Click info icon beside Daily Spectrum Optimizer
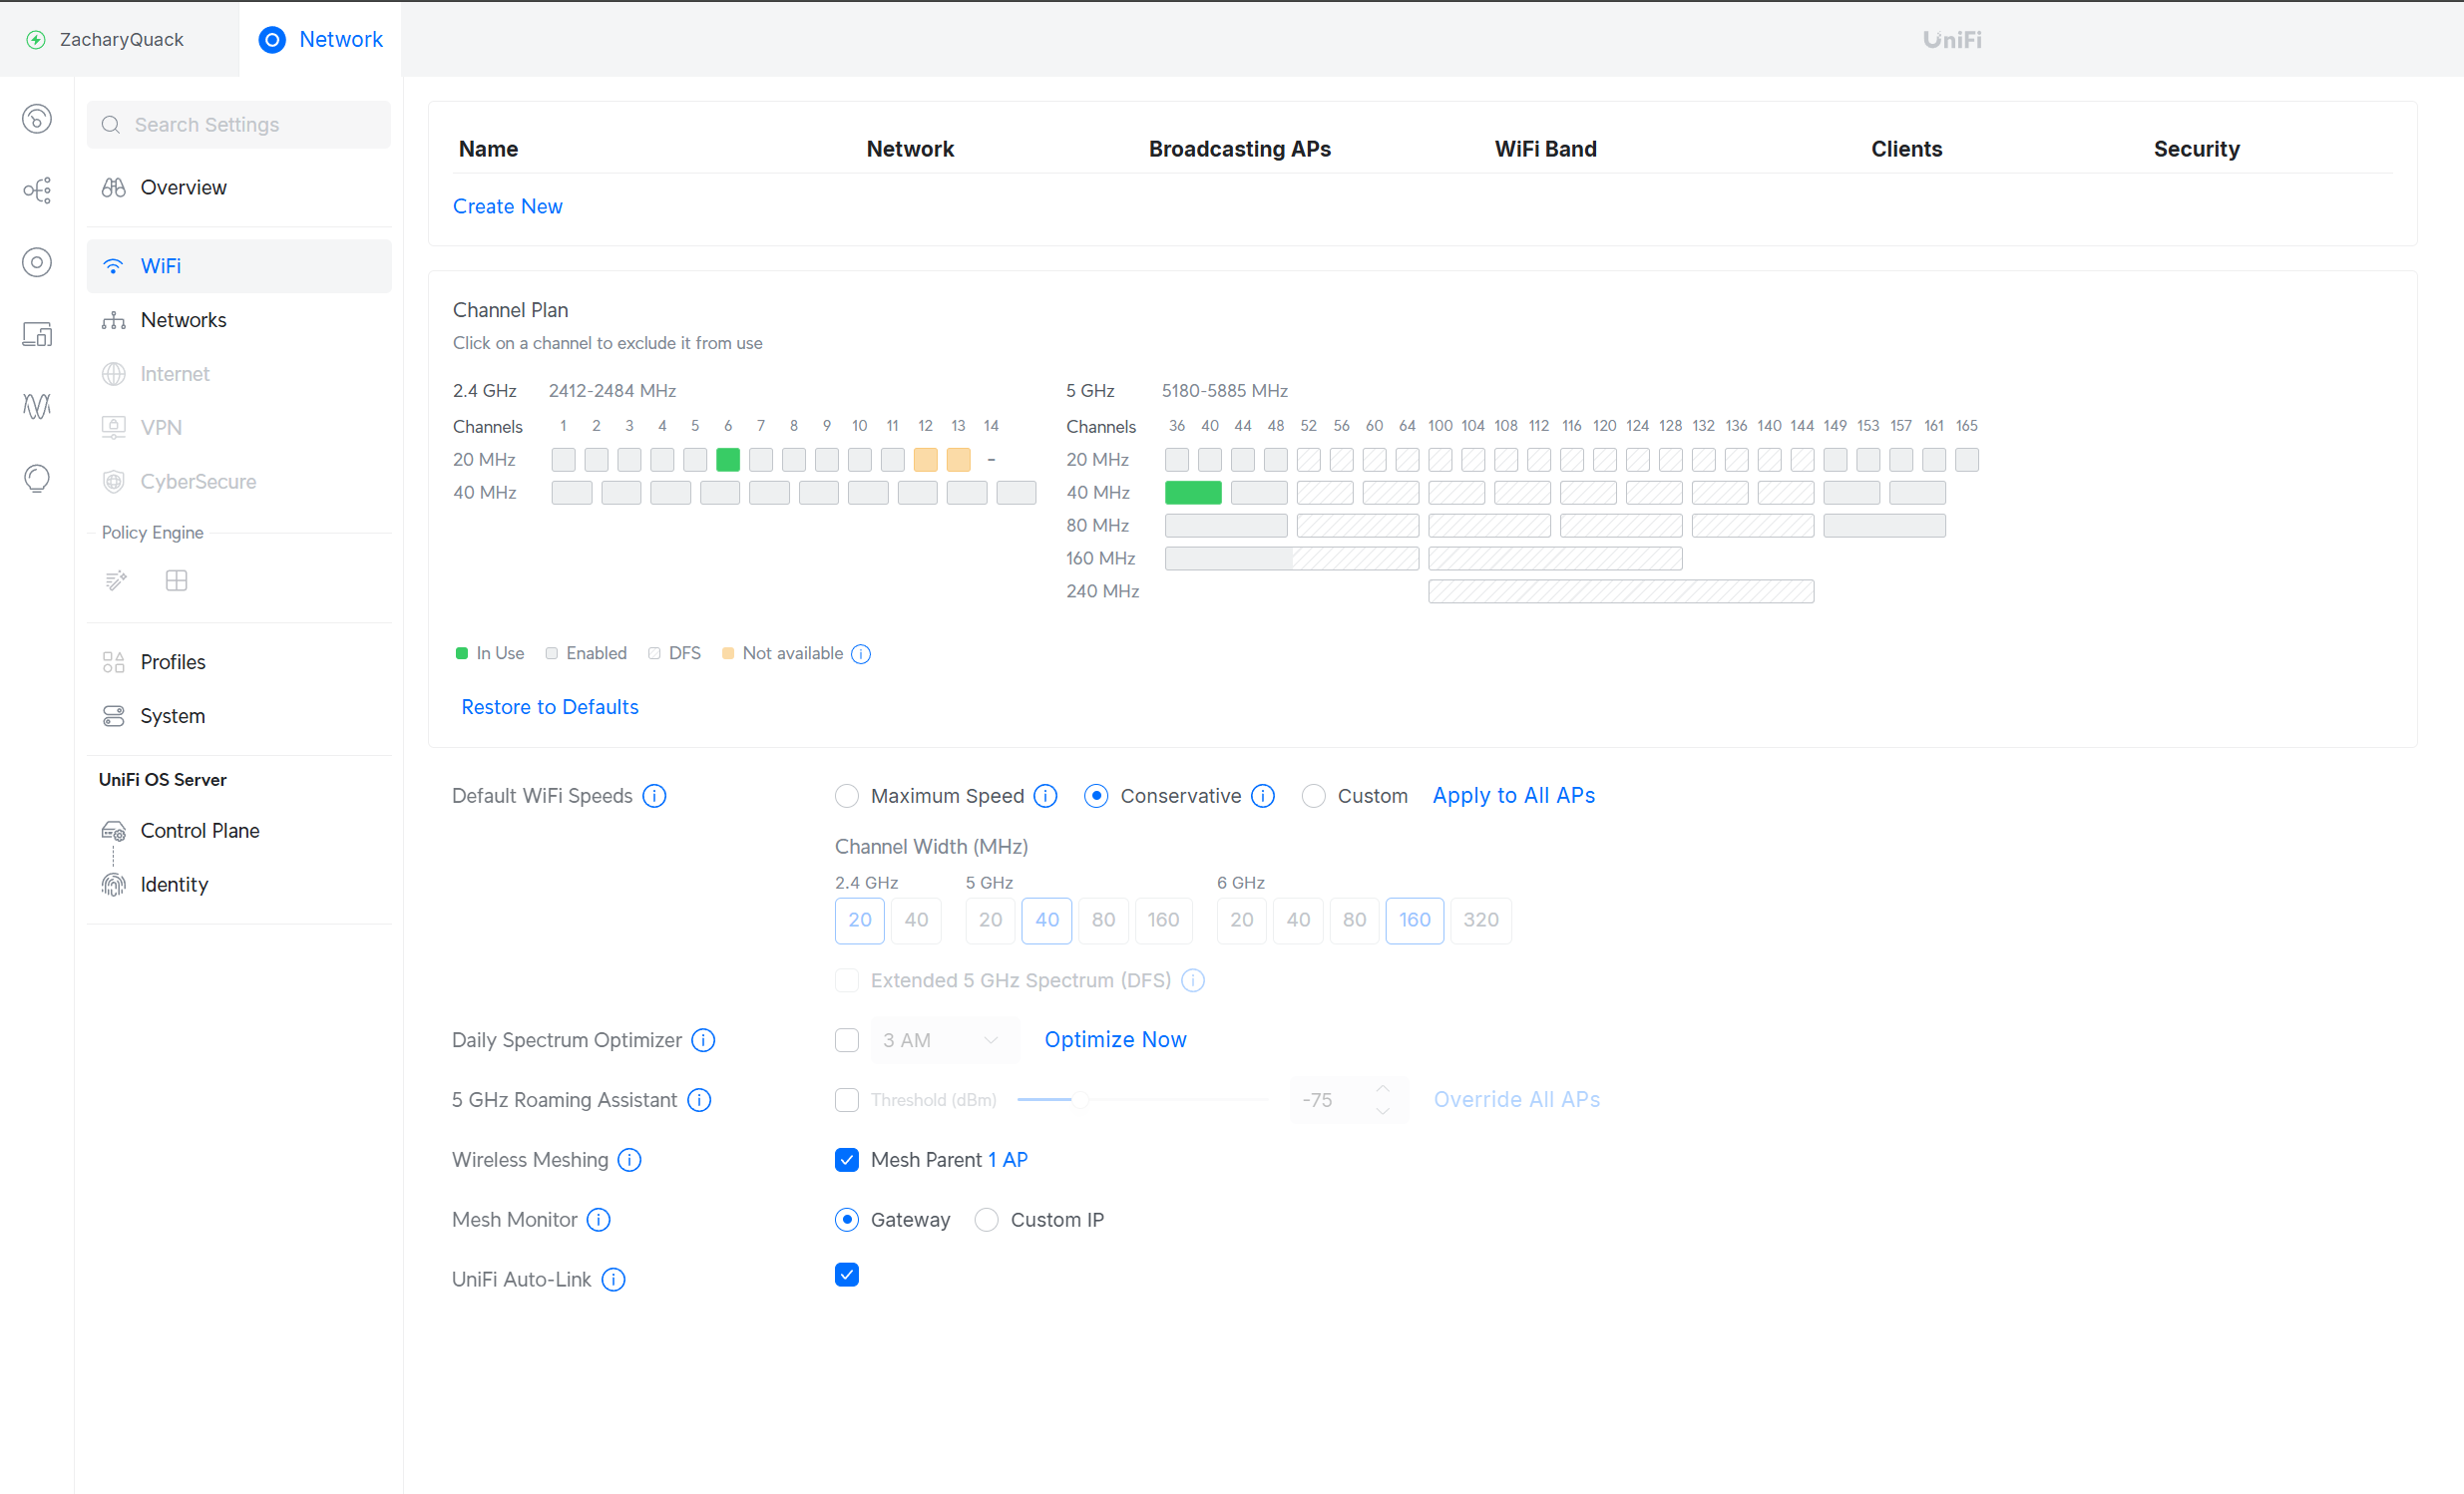Screen dimensions: 2464x1494 coord(704,1040)
